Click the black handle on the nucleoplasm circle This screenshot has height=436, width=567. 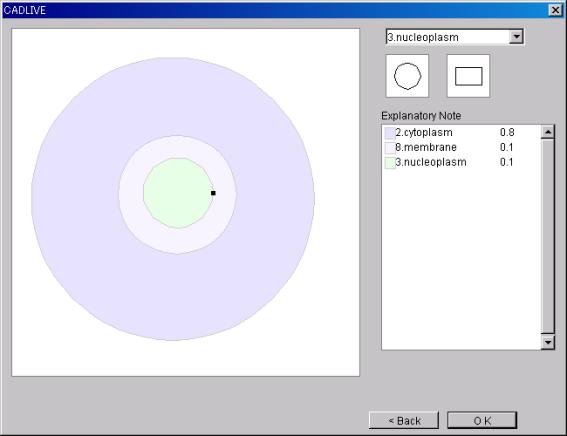click(213, 193)
